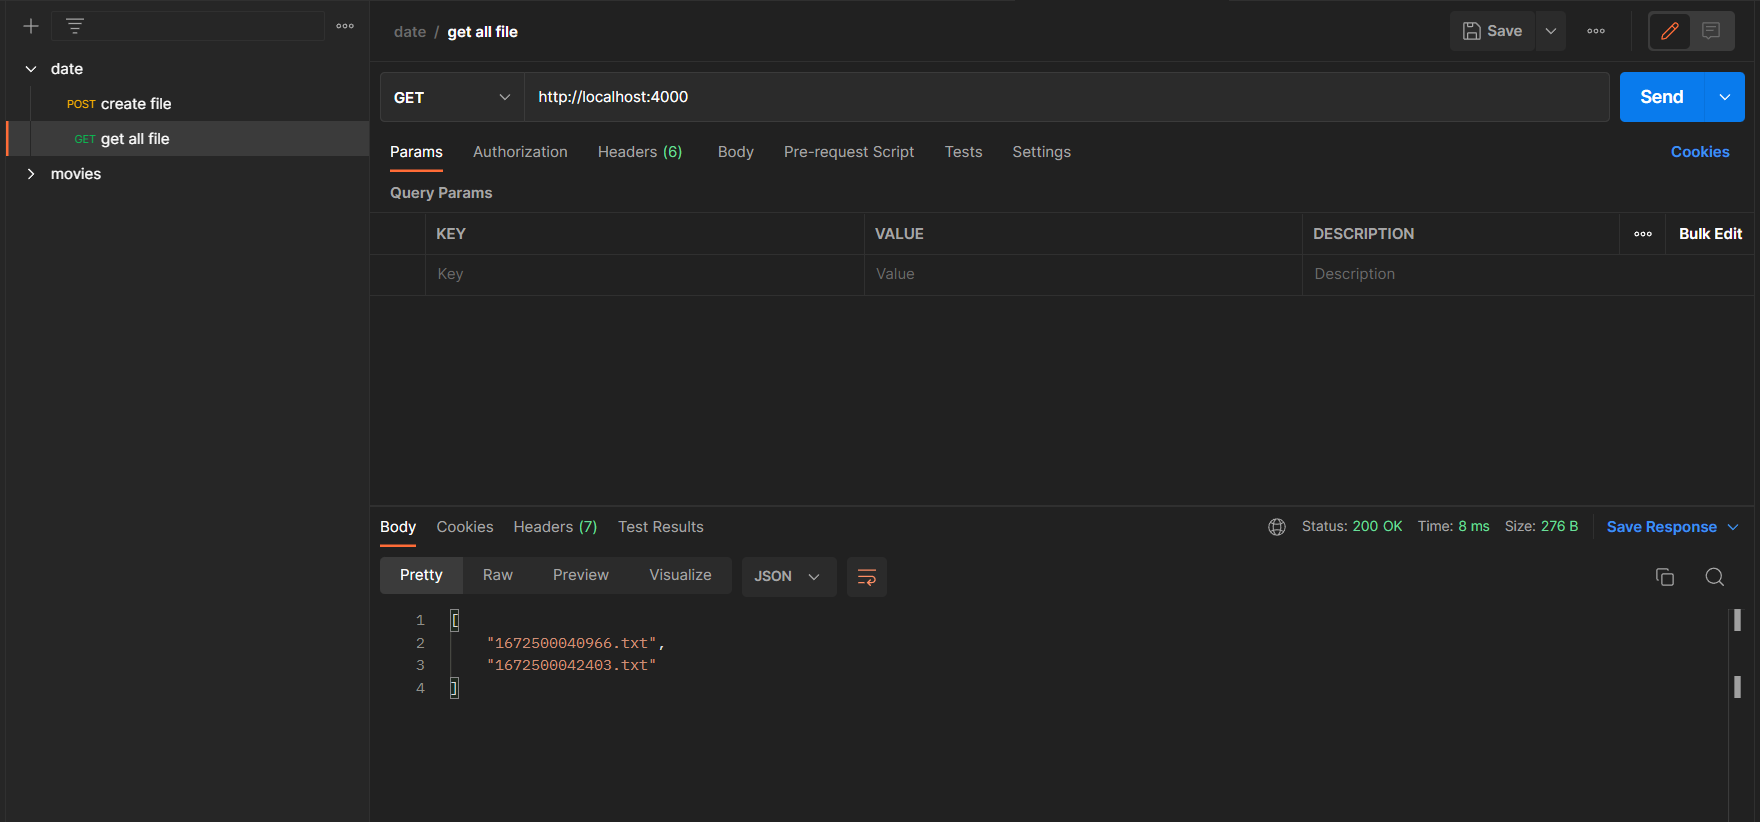Viewport: 1760px width, 822px height.
Task: Select the pencil edit mode icon
Action: [x=1670, y=31]
